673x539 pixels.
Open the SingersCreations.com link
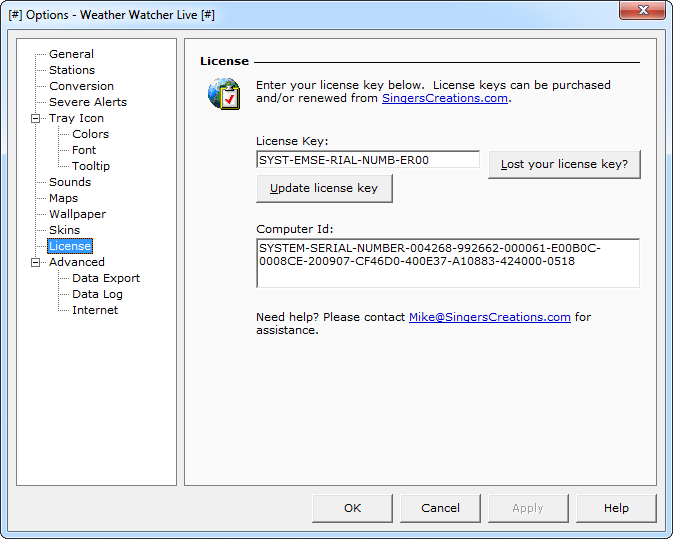(x=445, y=98)
